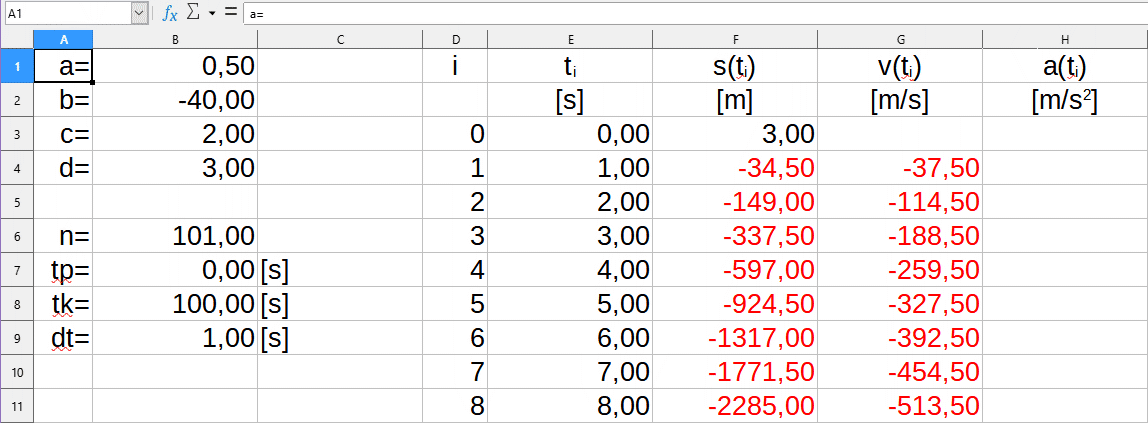Select the row 1 header
This screenshot has height=423, width=1148.
click(16, 66)
